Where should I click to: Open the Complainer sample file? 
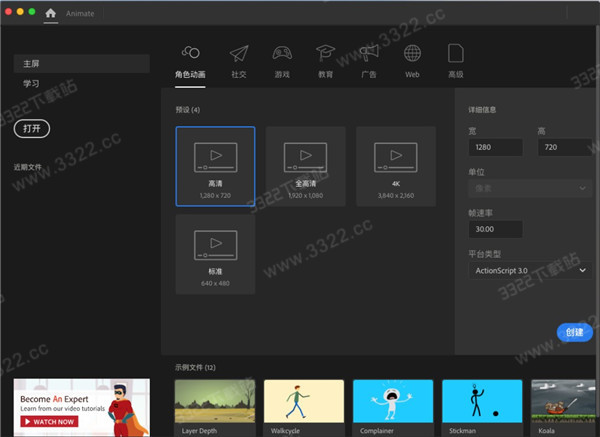tap(393, 408)
